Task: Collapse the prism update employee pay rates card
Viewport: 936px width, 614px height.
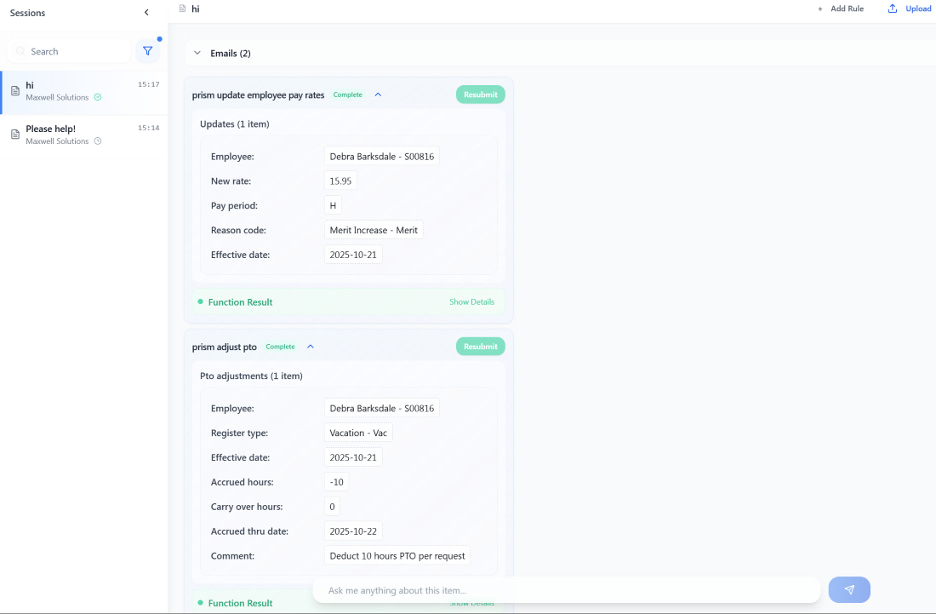Action: (378, 95)
